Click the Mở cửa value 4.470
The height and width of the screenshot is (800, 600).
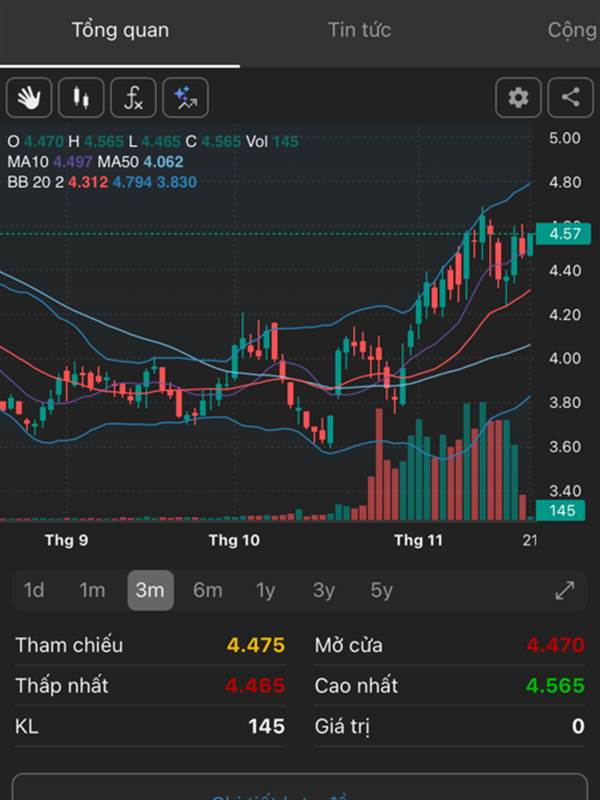(556, 645)
